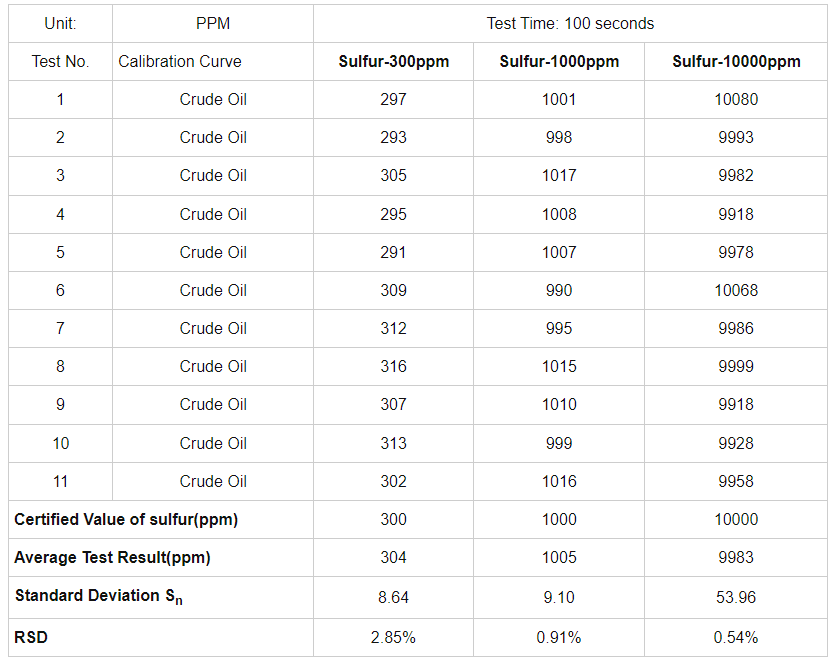Select the 10068 reading in test 6
Viewport: 833px width, 660px height.
click(x=737, y=291)
